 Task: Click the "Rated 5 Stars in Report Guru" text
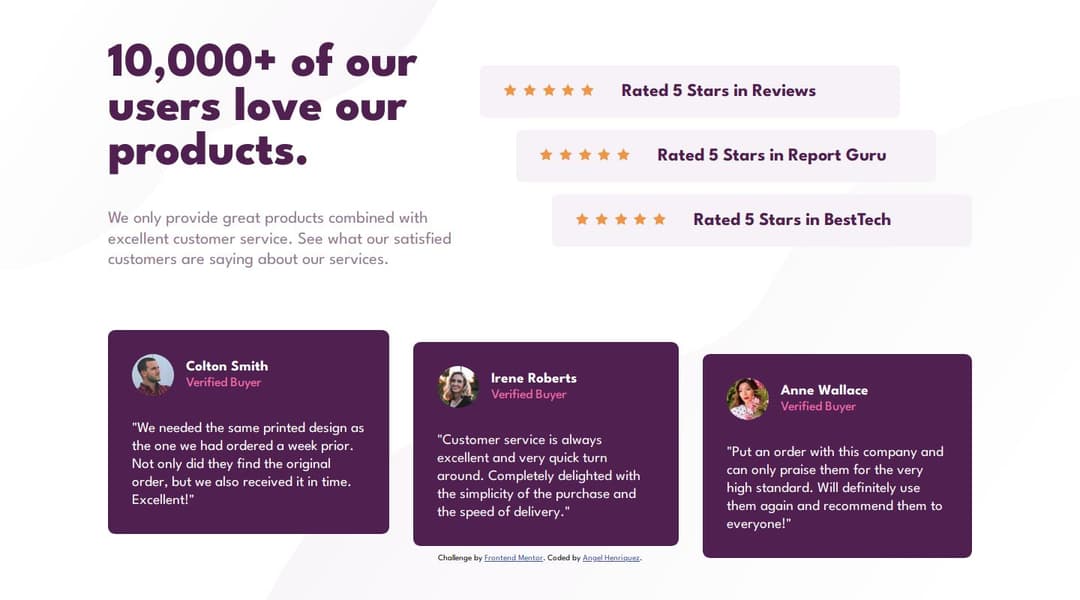pyautogui.click(x=771, y=155)
